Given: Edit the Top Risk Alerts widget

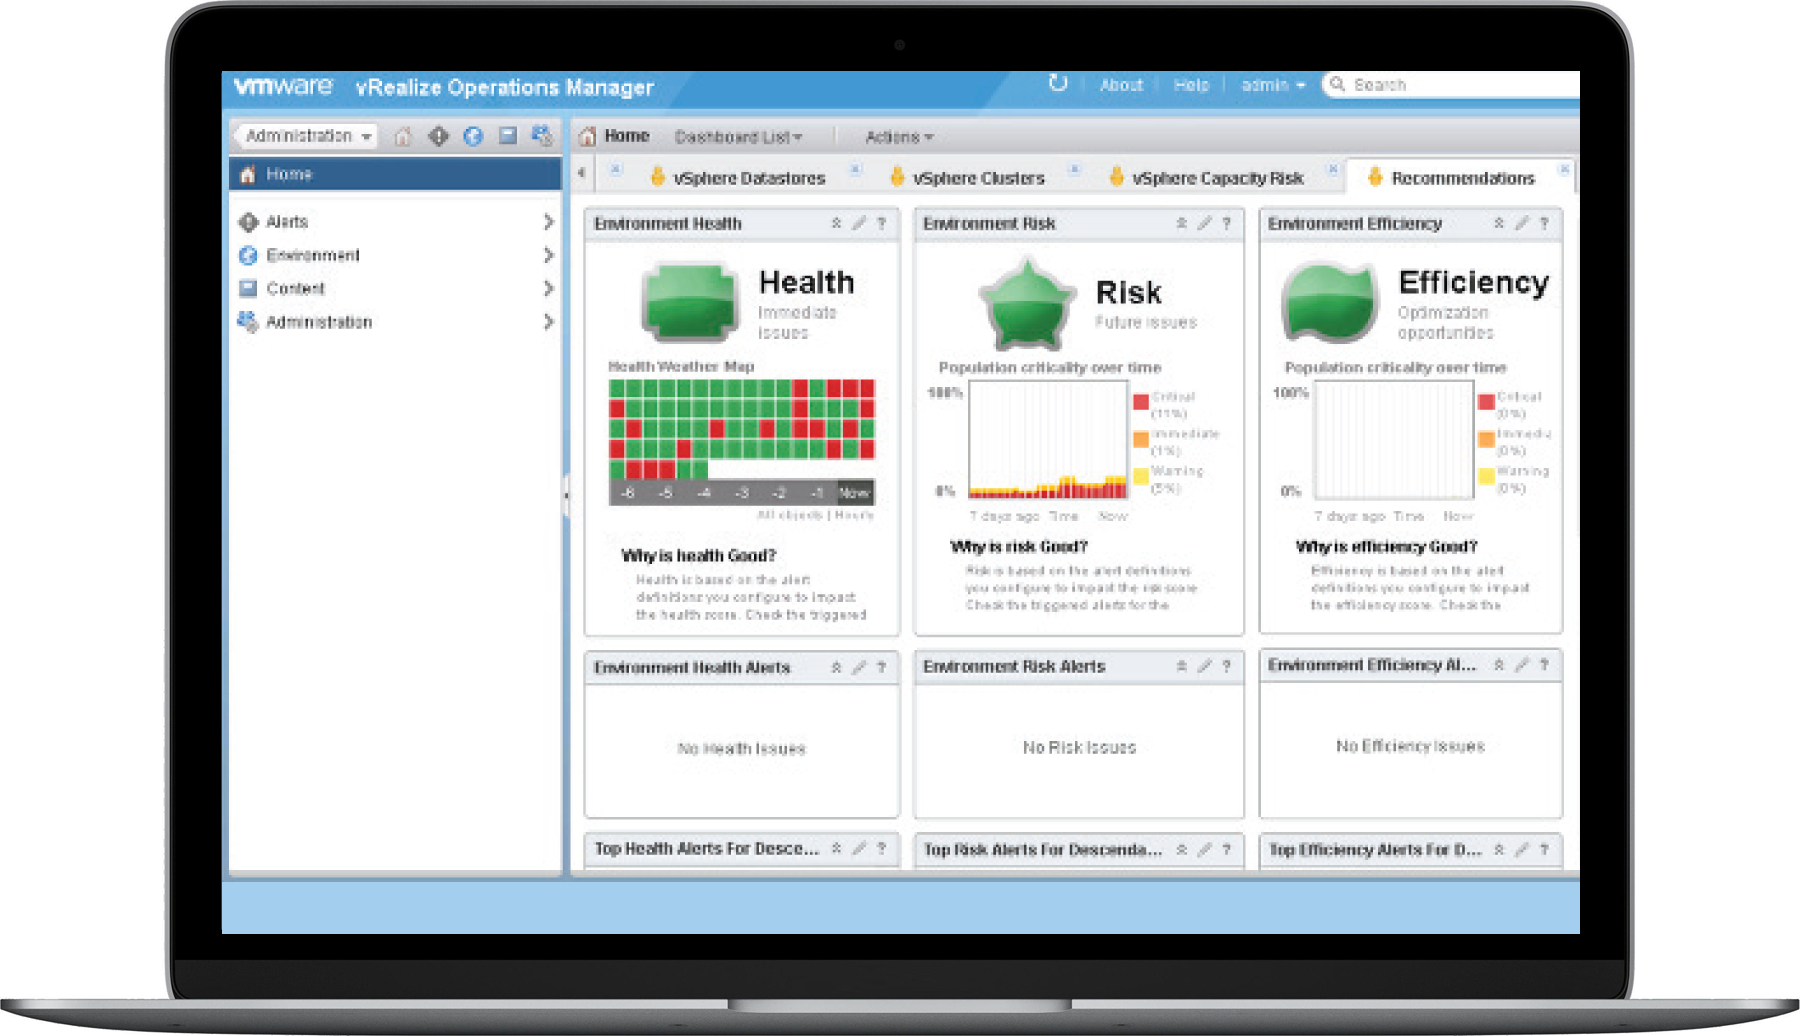Looking at the screenshot, I should 1204,849.
